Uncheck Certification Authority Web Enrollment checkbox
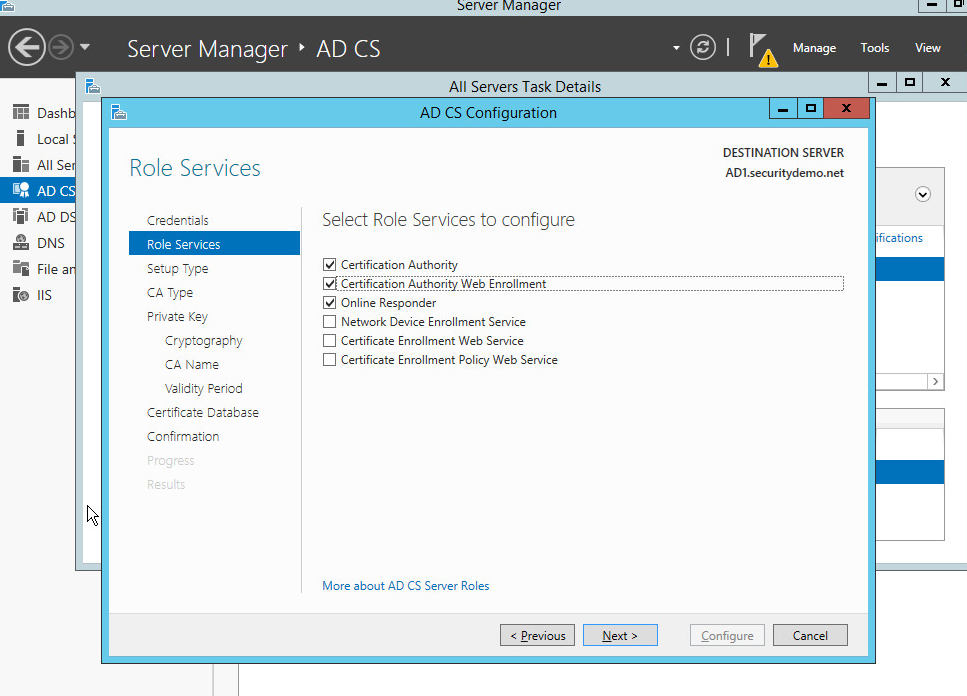The image size is (967, 696). pos(329,284)
